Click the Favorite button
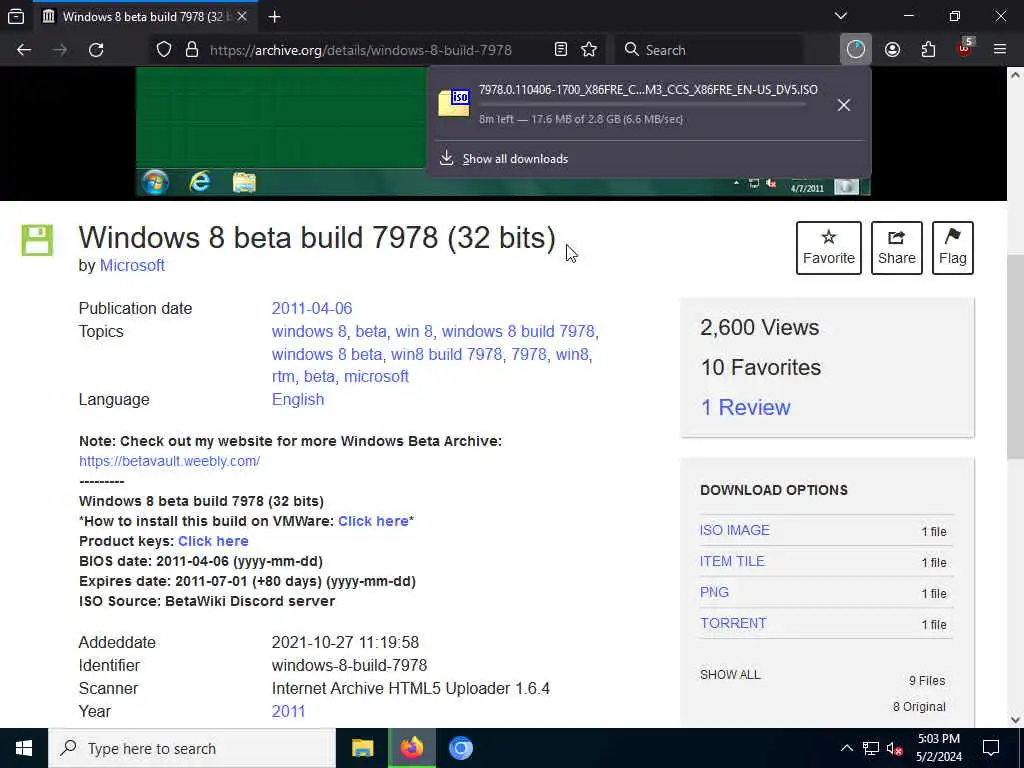This screenshot has height=768, width=1024. point(829,248)
